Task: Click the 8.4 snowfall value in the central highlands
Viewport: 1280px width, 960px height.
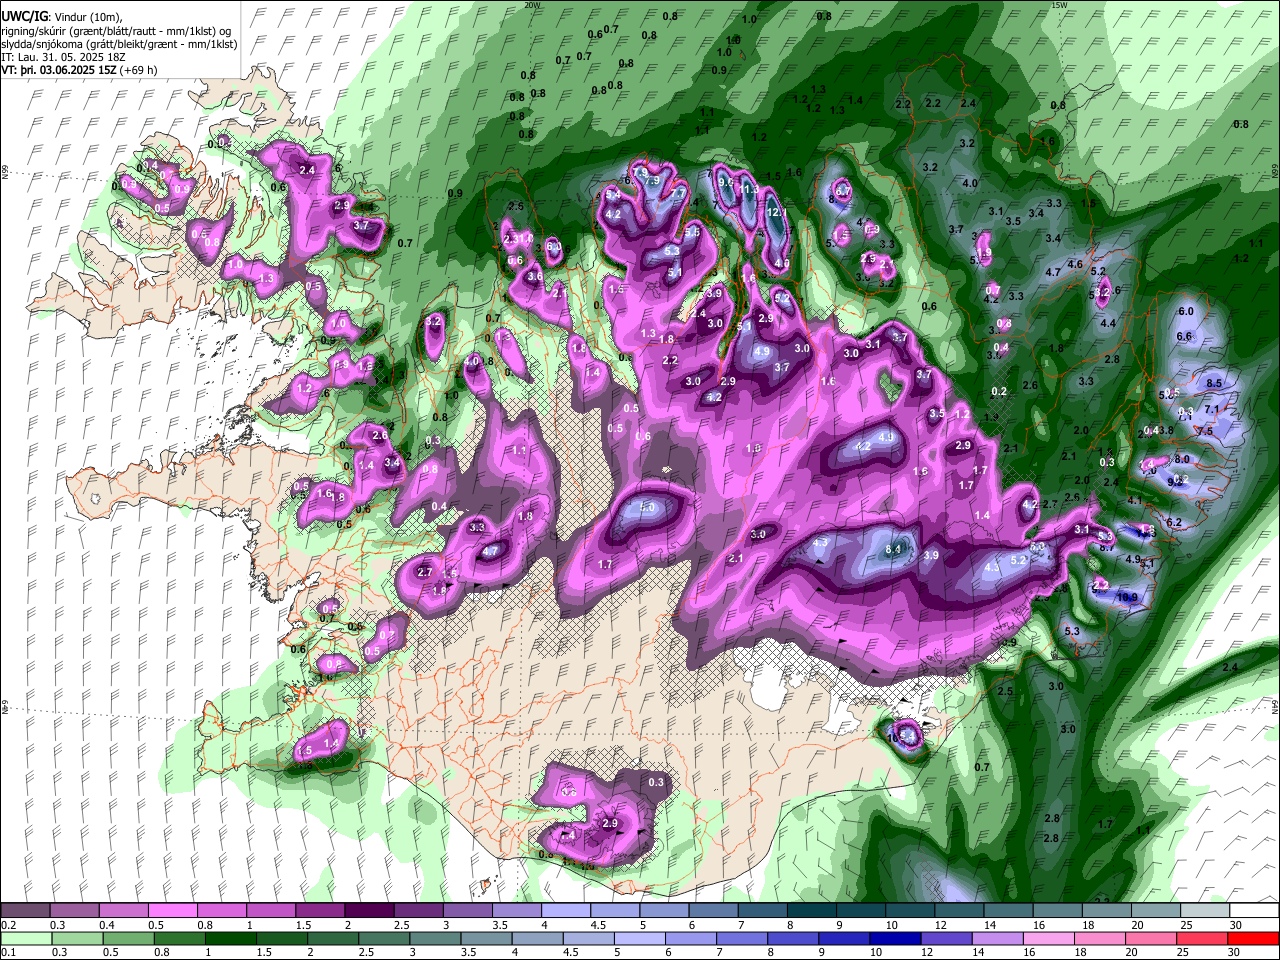Action: point(894,549)
